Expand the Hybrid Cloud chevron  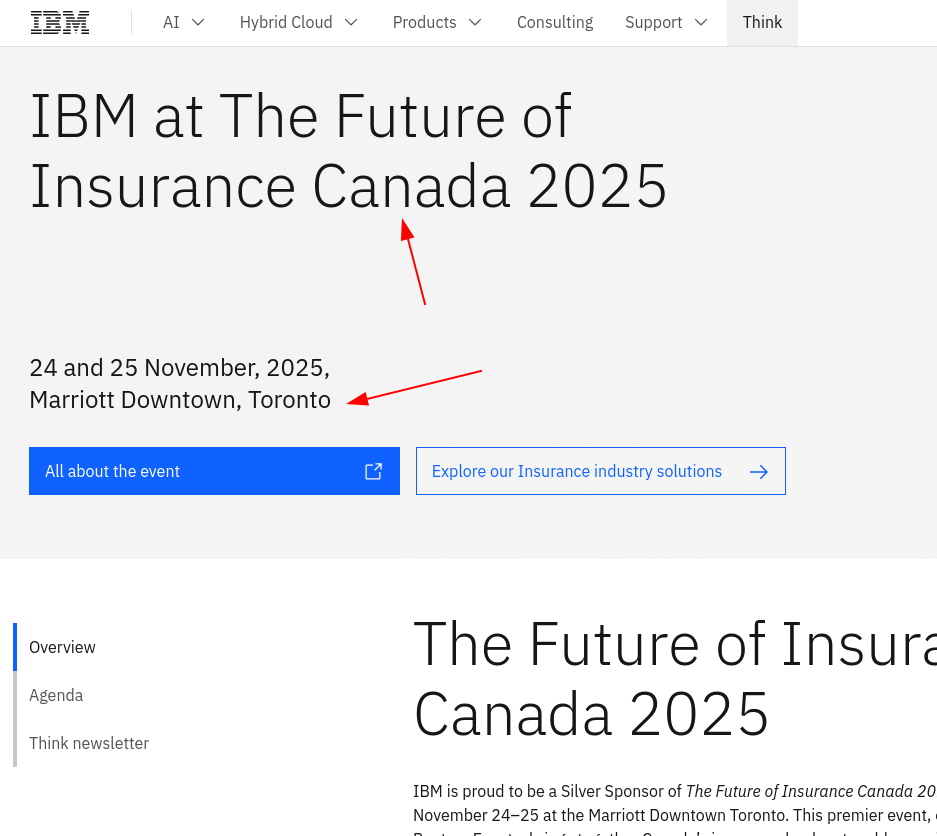click(351, 22)
